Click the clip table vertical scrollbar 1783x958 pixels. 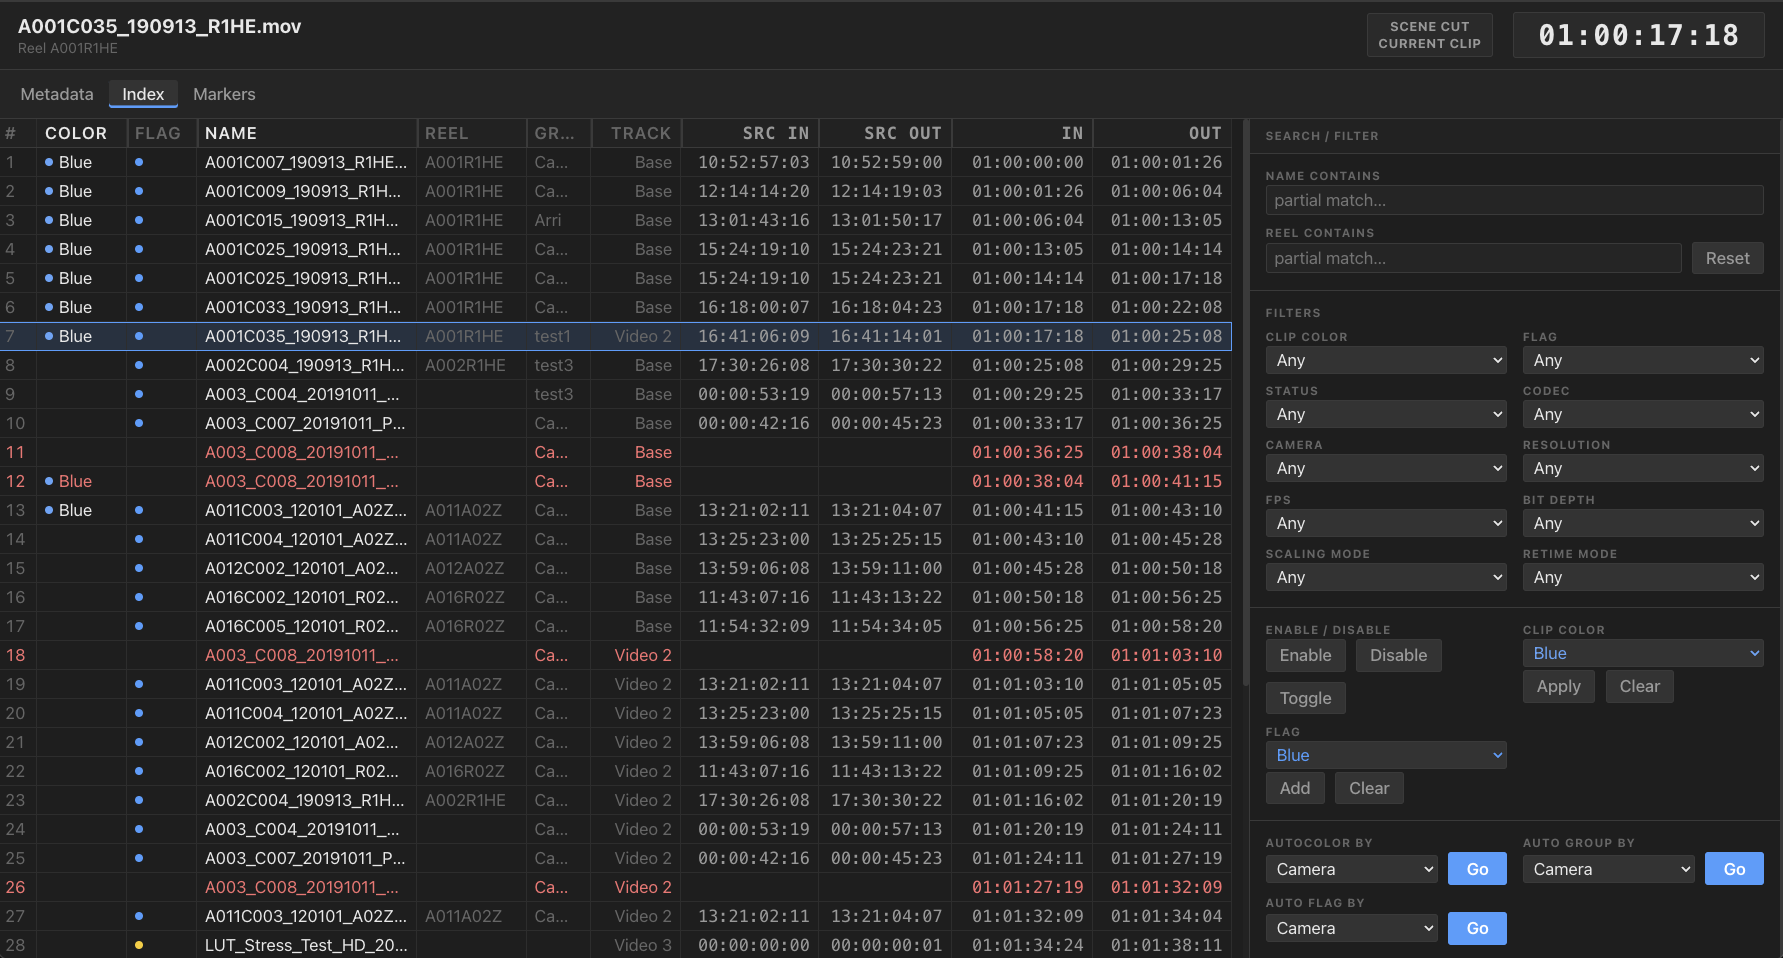coord(1245,403)
